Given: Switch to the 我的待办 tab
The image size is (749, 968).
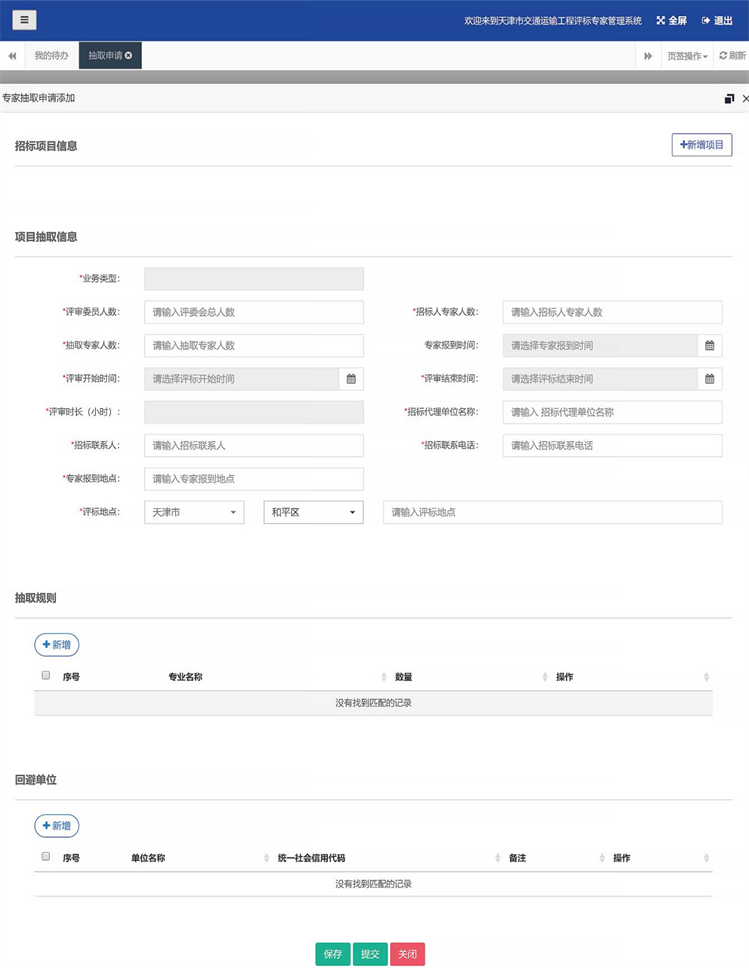Looking at the screenshot, I should (52, 56).
